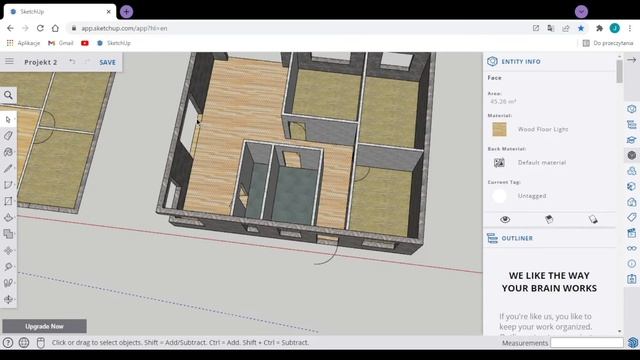Collapse the right panel with arrow
Screen dimensions: 640x360
click(x=631, y=60)
